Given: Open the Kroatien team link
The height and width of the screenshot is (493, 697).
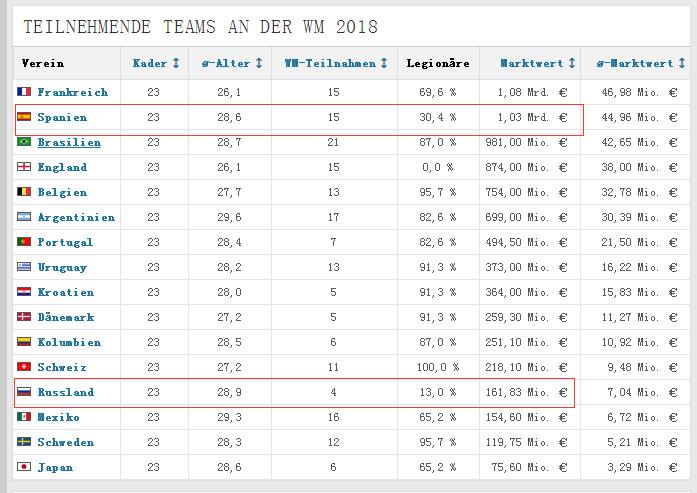Looking at the screenshot, I should tap(65, 292).
